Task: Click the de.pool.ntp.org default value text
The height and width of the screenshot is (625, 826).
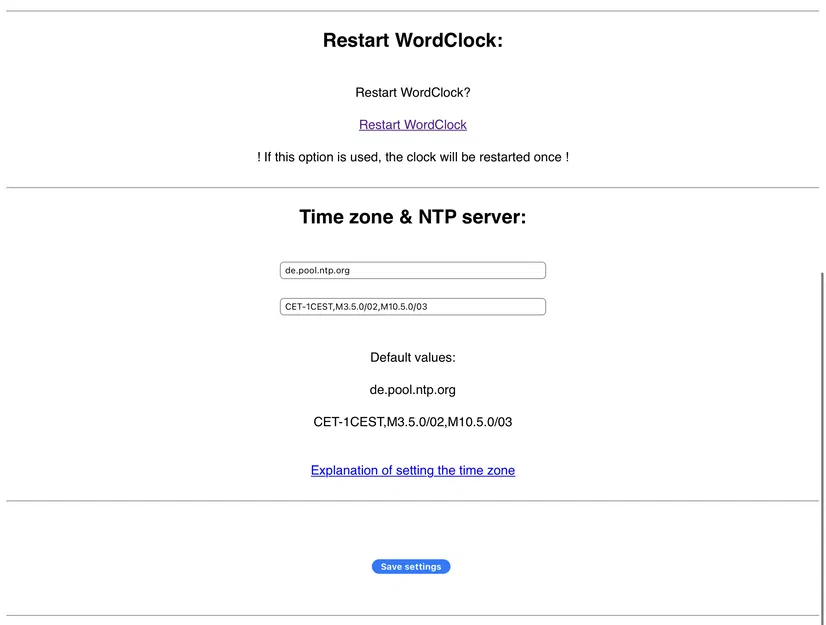Action: pyautogui.click(x=412, y=389)
